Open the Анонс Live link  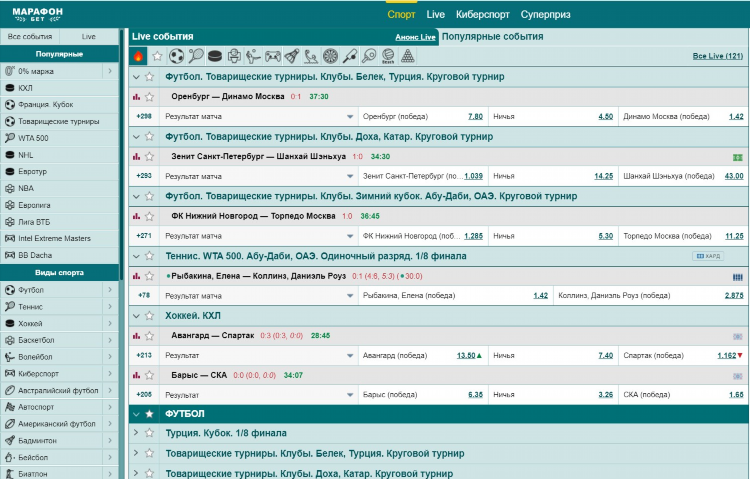click(415, 37)
